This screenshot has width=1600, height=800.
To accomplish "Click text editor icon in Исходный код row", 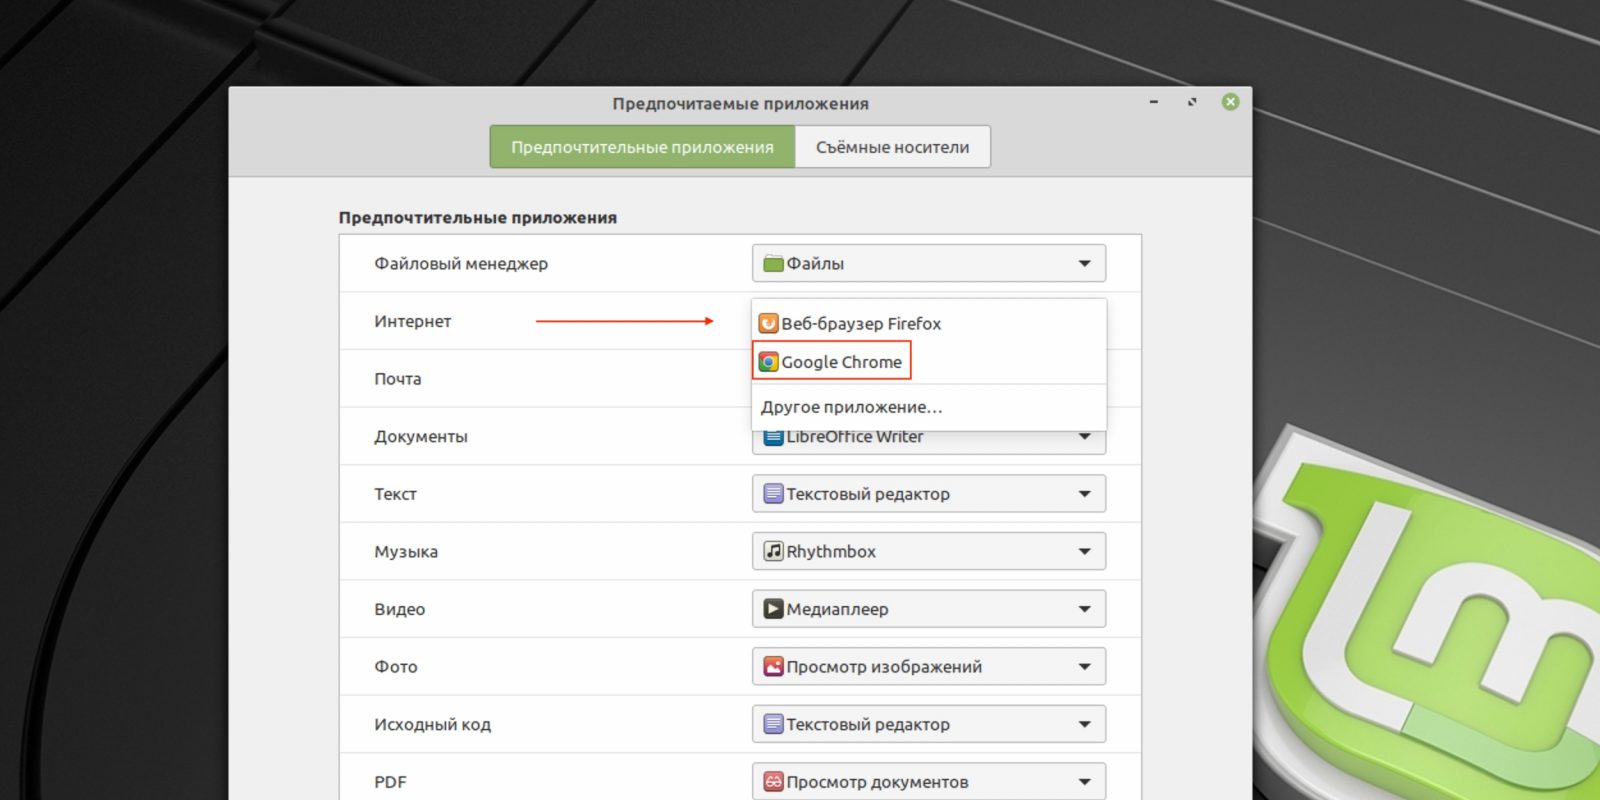I will [773, 723].
